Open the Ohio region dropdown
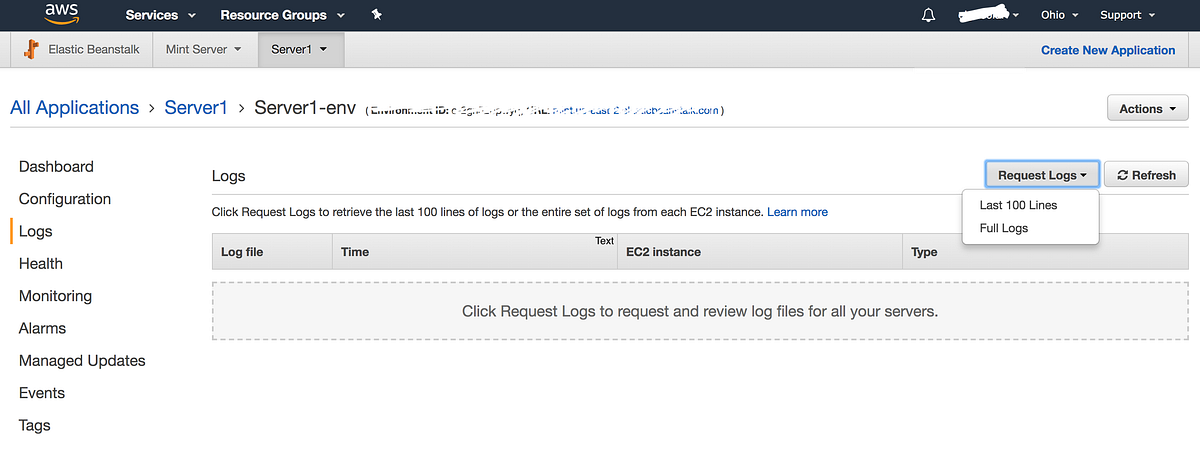The image size is (1200, 473). tap(1060, 15)
